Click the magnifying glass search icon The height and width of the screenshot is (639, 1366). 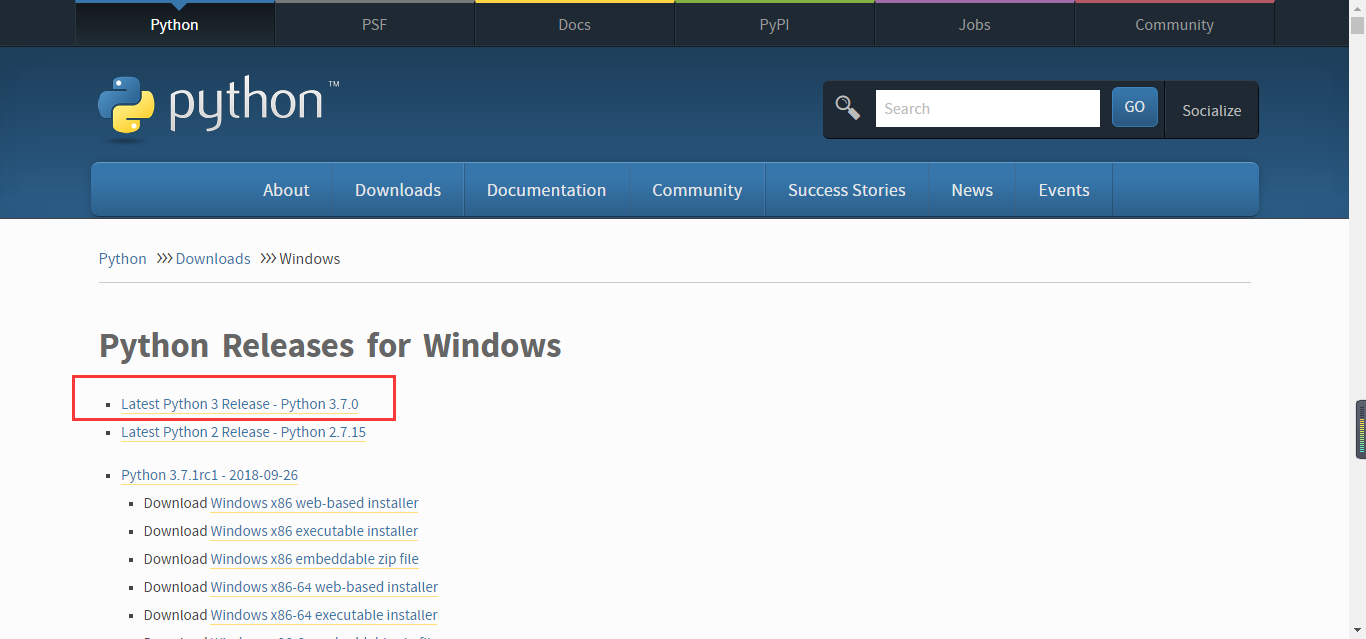(848, 108)
